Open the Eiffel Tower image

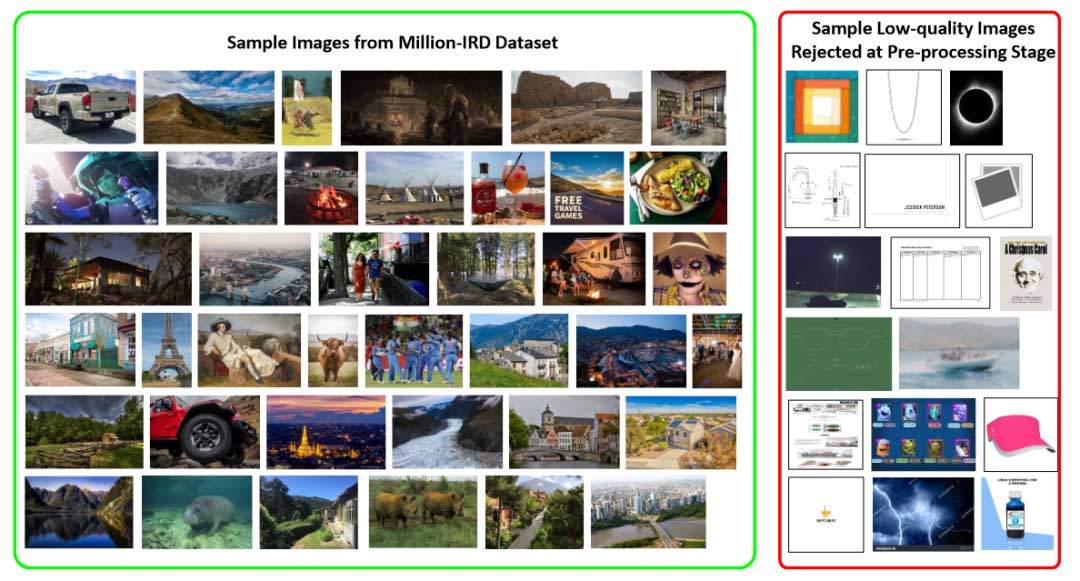(166, 350)
